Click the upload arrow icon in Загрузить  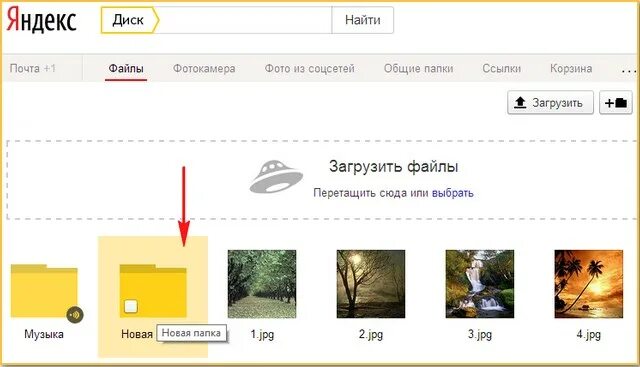[520, 102]
